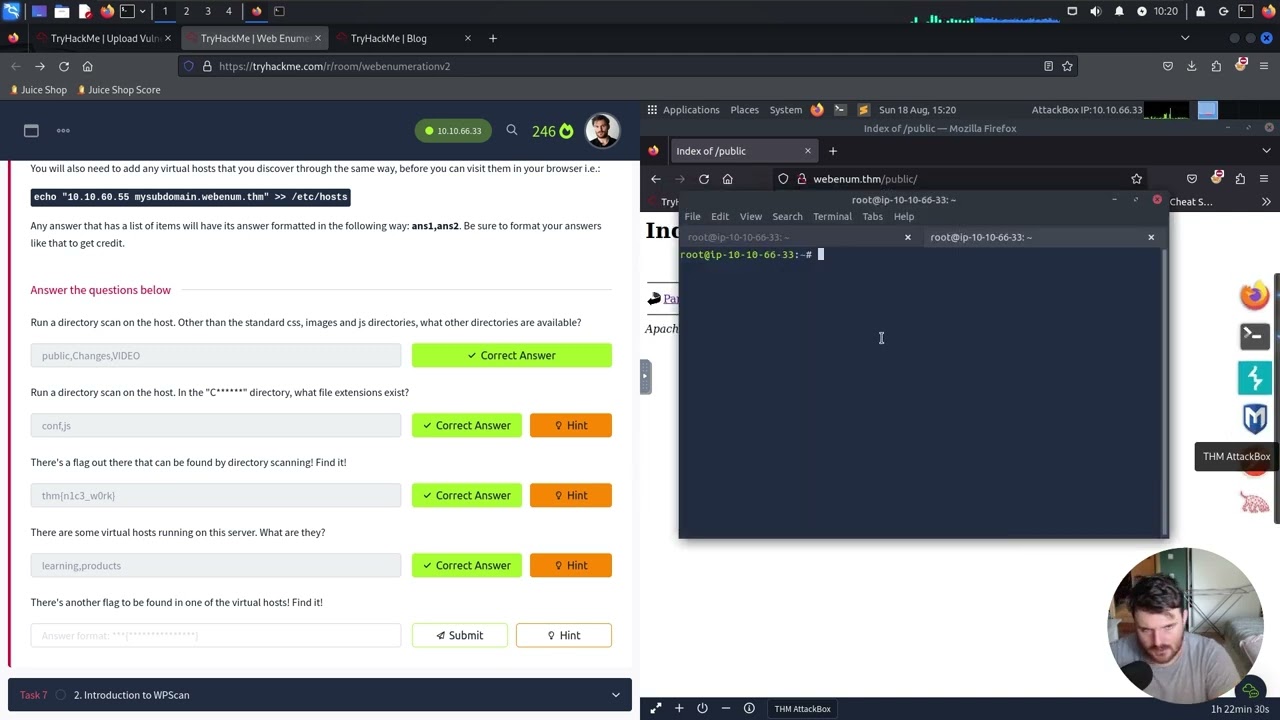
Task: Open terminal from AttackBox side dock
Action: click(1255, 336)
